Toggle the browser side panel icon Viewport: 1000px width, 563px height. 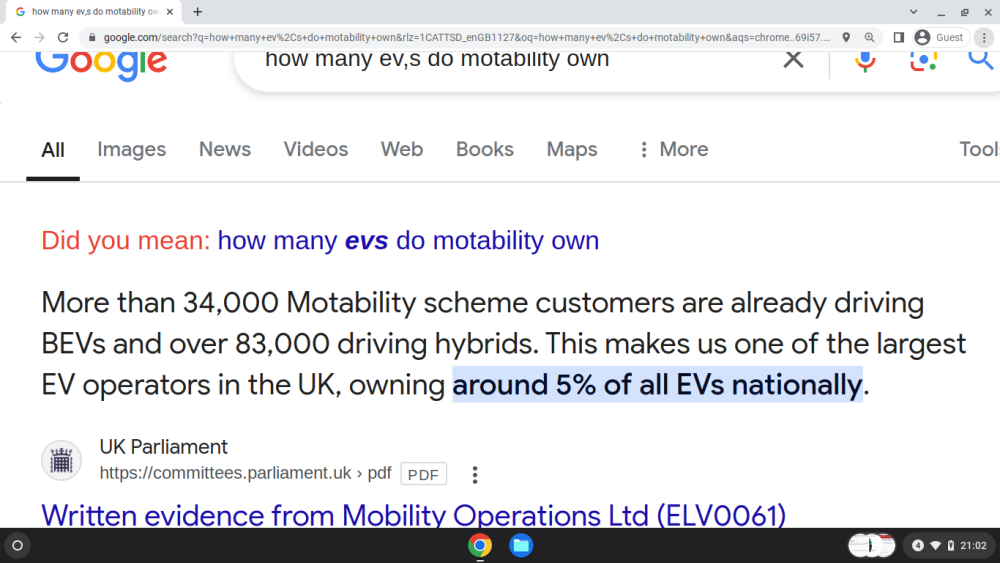point(899,38)
